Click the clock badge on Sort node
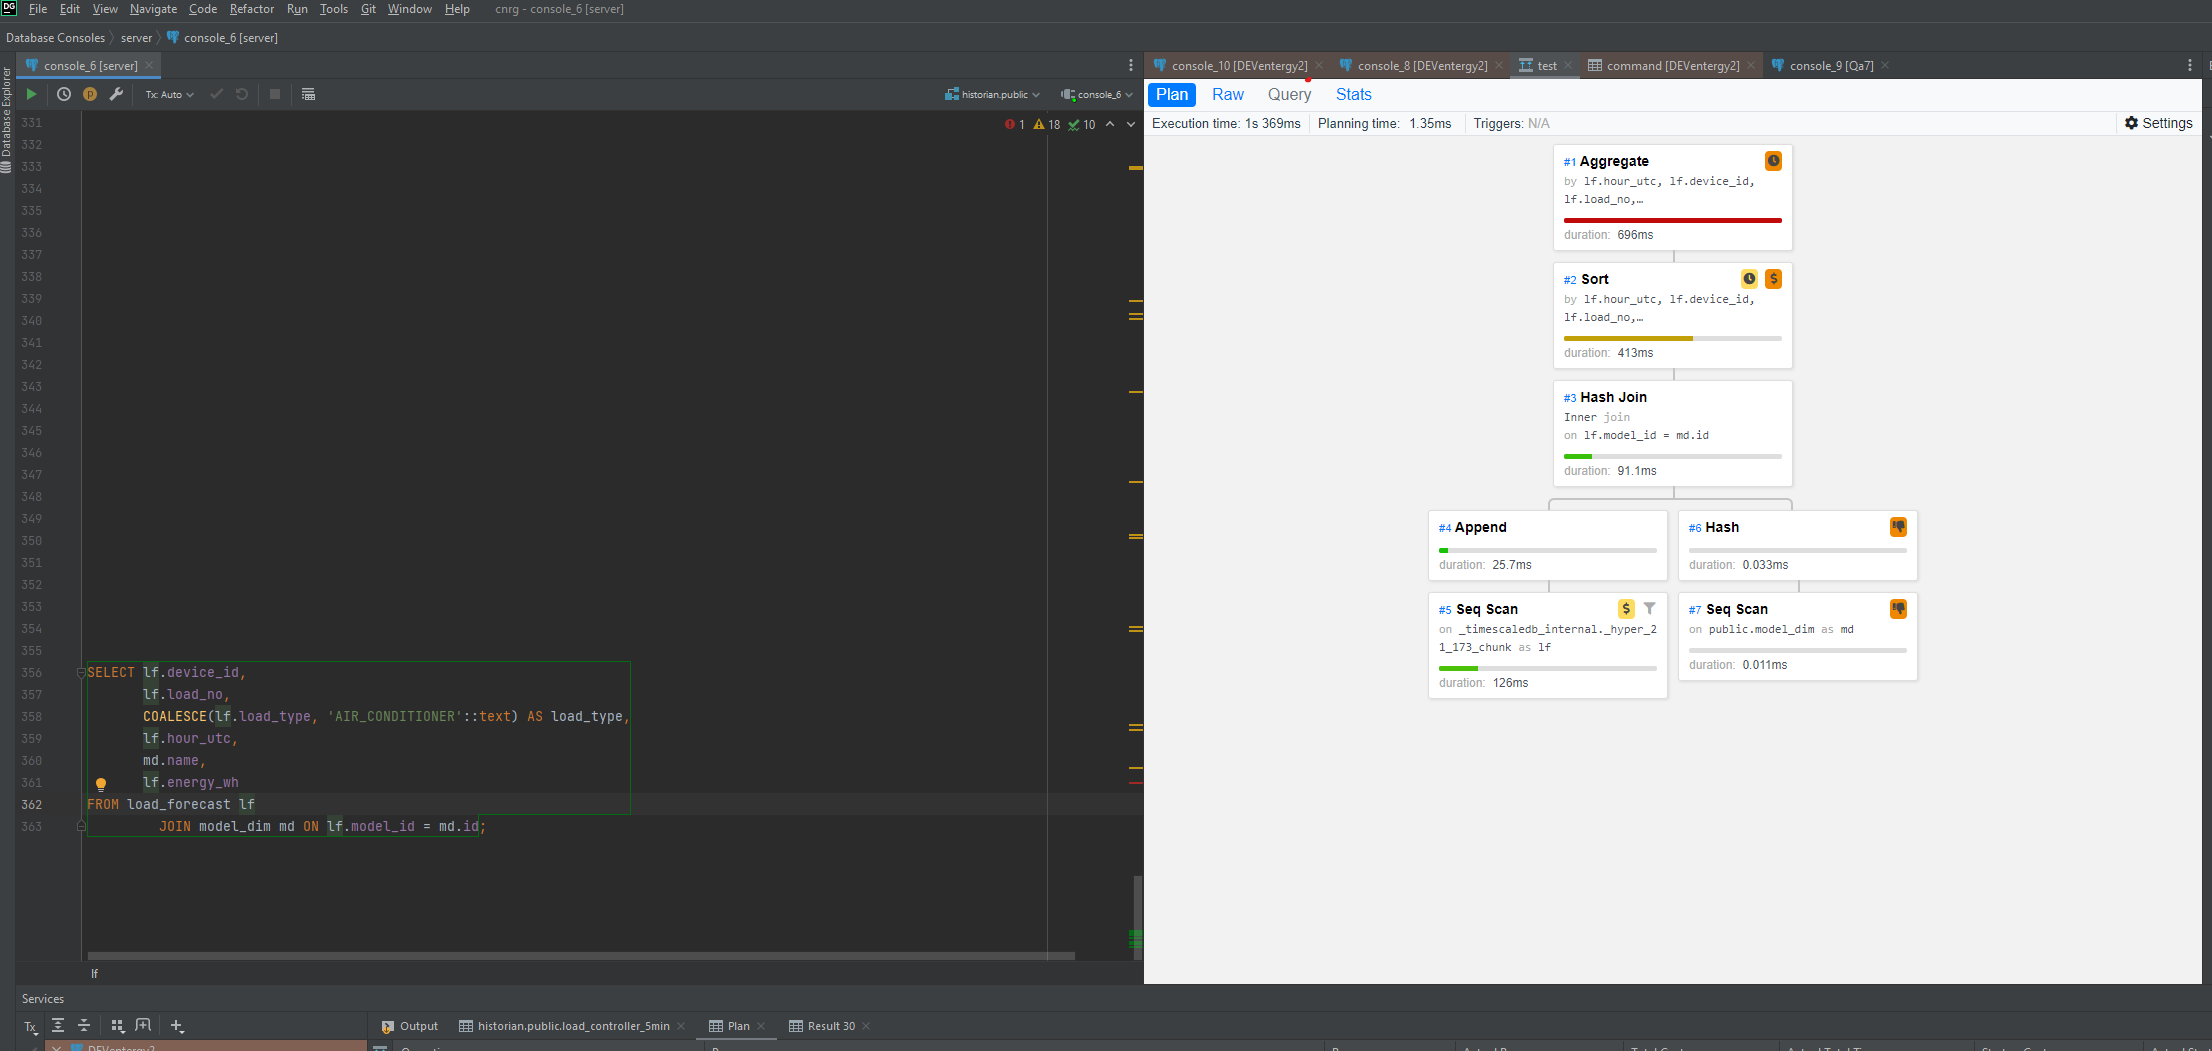Viewport: 2212px width, 1051px height. [1749, 279]
